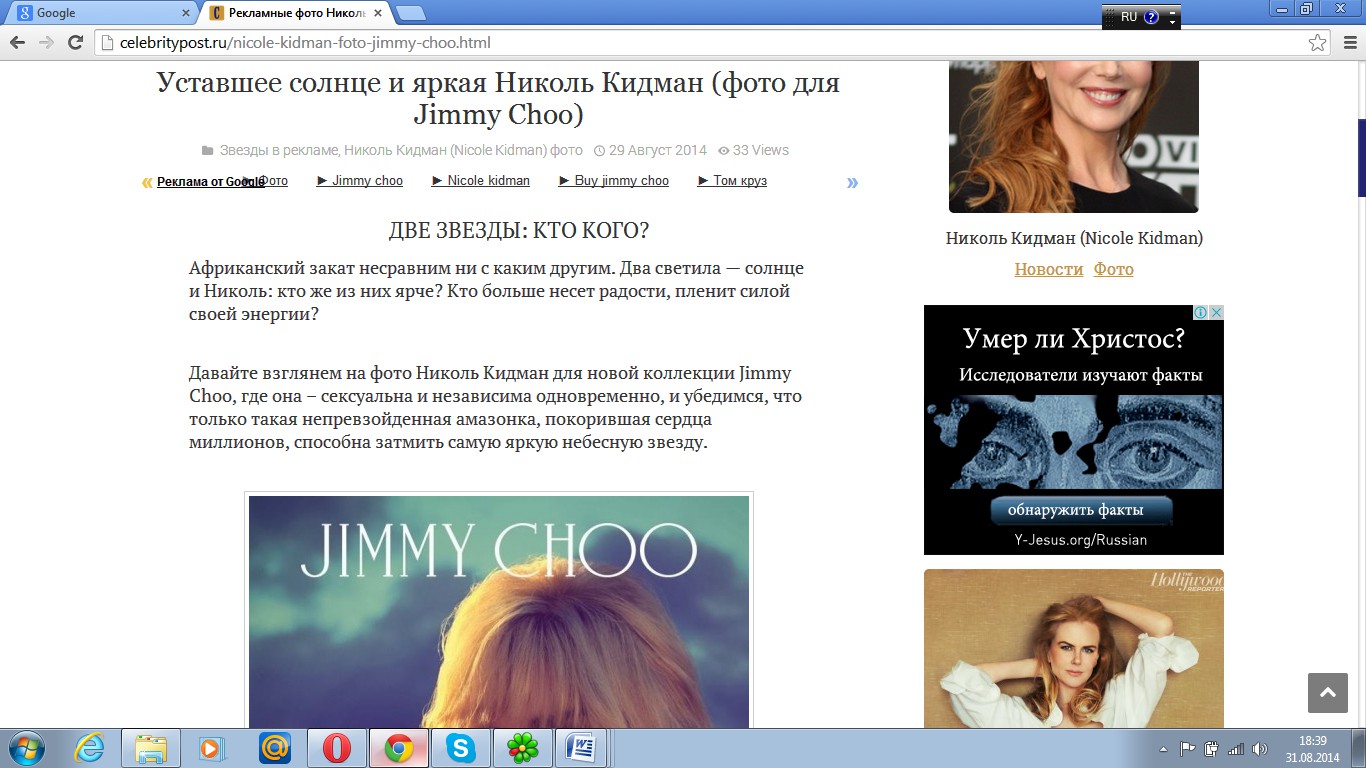The width and height of the screenshot is (1366, 768).
Task: Open the Action Center flag icon
Action: point(1188,748)
